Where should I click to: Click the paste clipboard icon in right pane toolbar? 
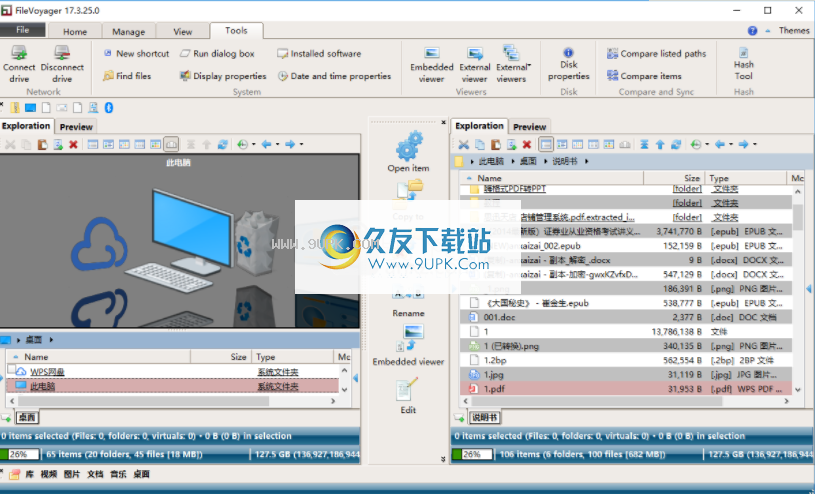pyautogui.click(x=496, y=145)
